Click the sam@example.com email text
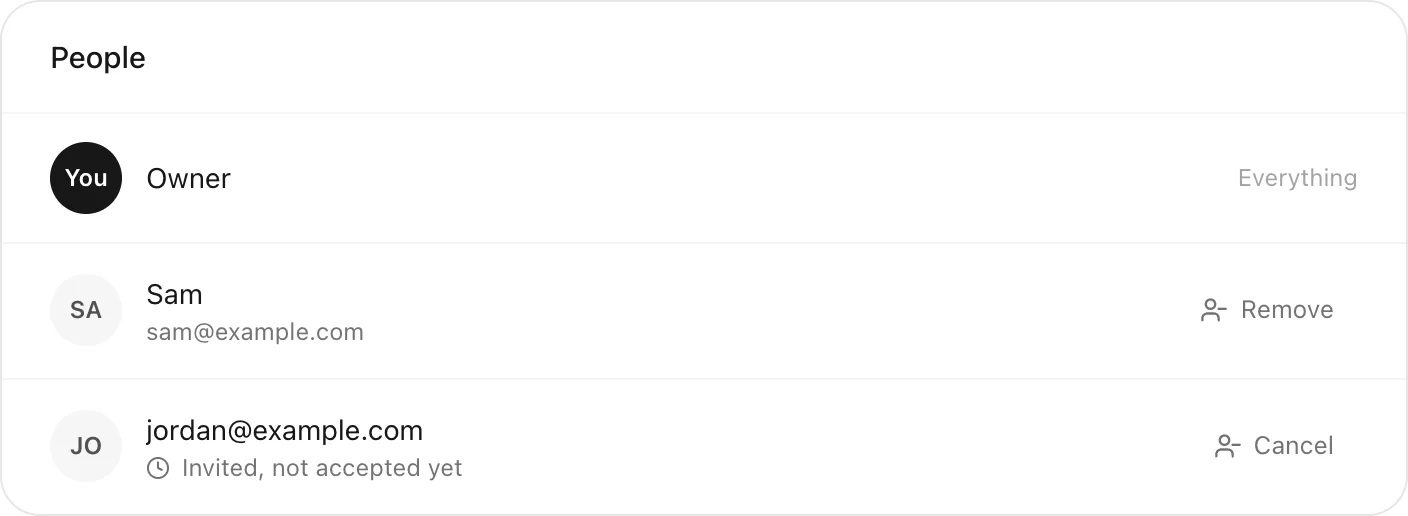 coord(255,332)
